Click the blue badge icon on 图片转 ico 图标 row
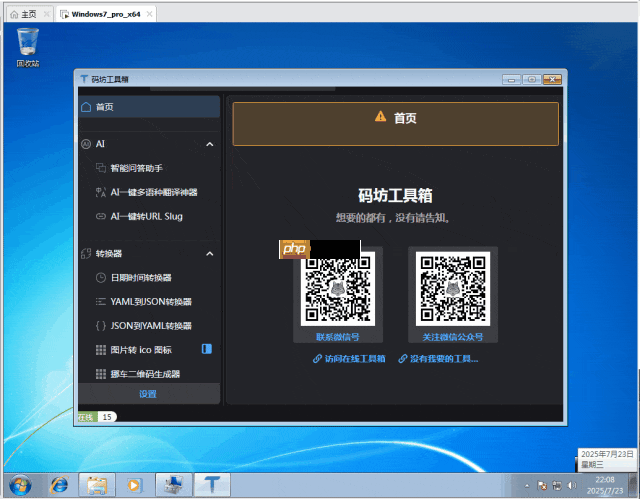This screenshot has height=499, width=640. pyautogui.click(x=207, y=349)
